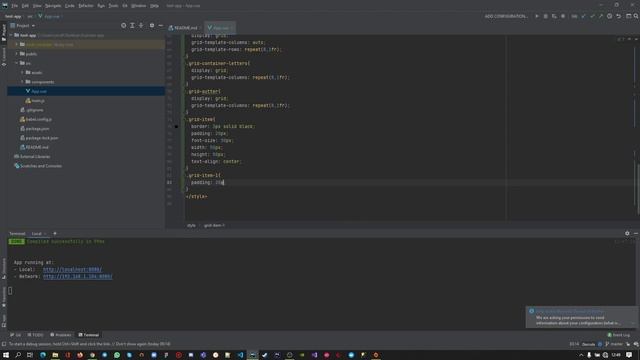Screen dimensions: 640x360
Task: Click the collapse all icon in Project panel
Action: pos(141,26)
